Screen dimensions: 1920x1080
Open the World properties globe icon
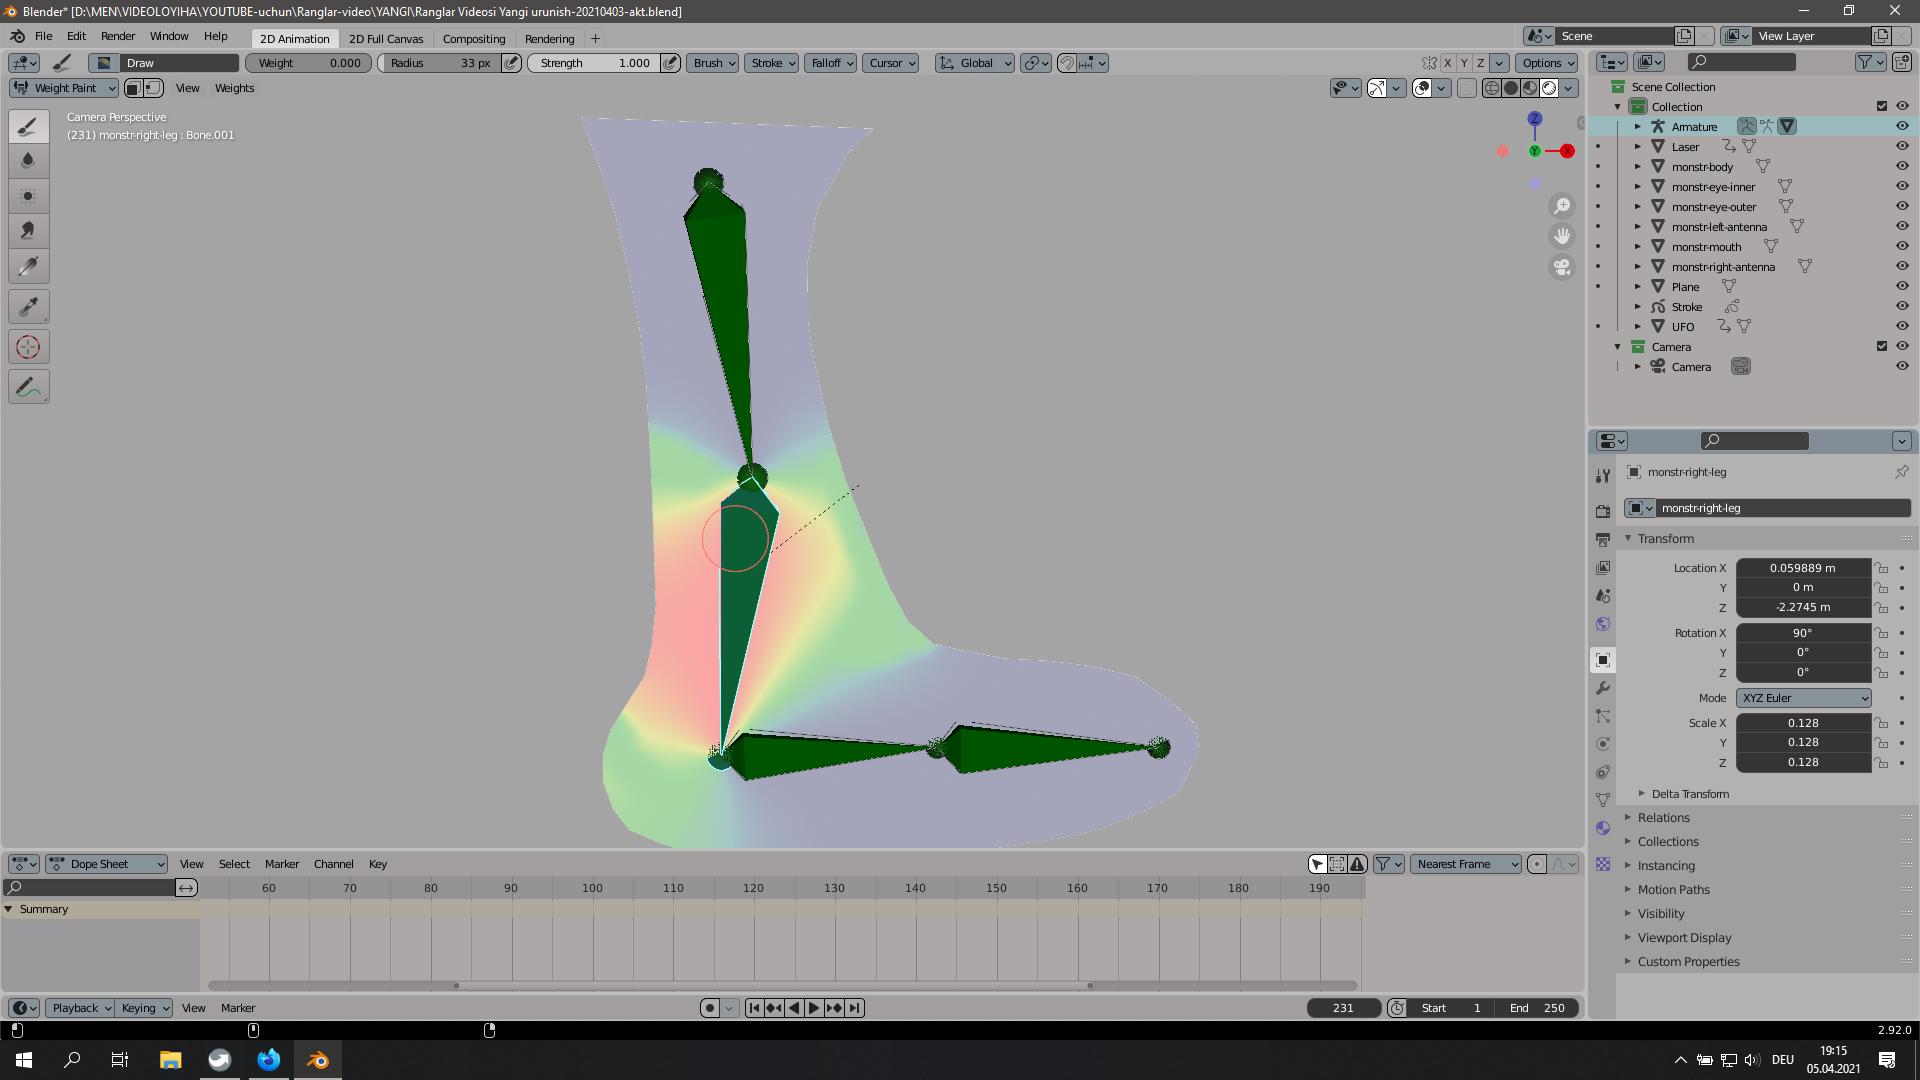1603,624
